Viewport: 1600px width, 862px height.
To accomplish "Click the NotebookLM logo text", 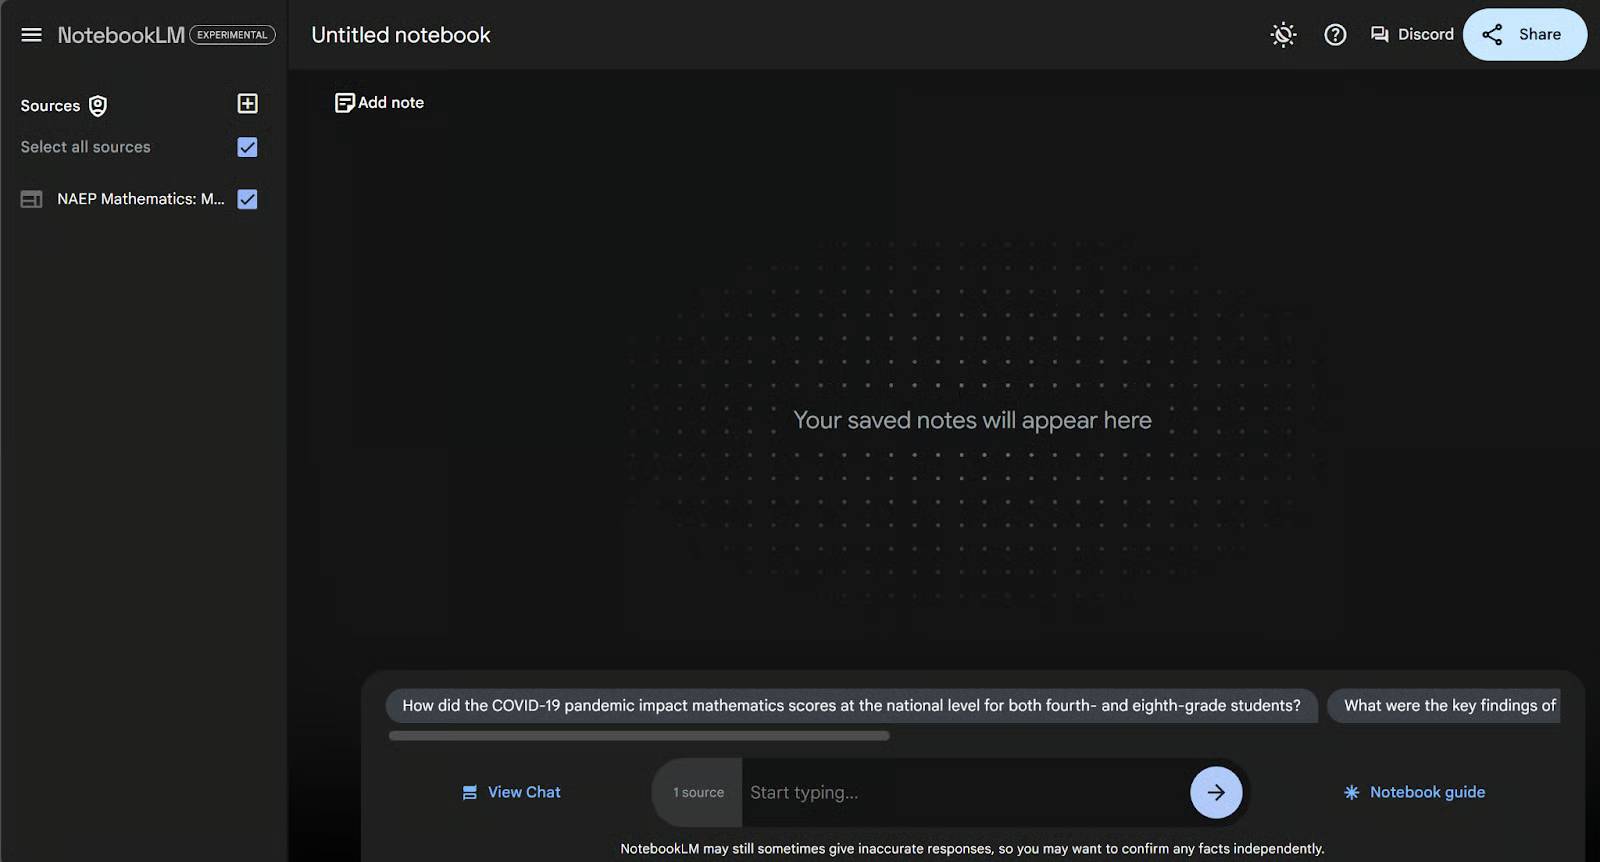I will (x=121, y=35).
